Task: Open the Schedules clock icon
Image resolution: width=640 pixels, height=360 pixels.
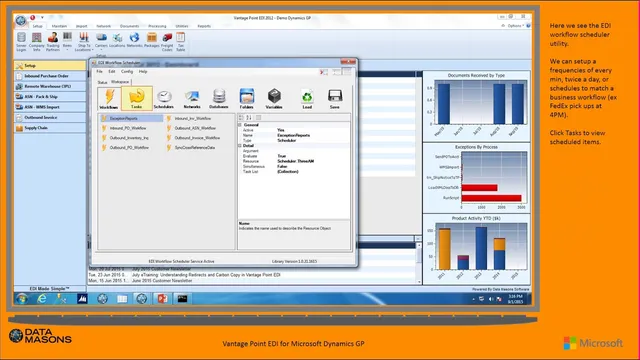Action: point(164,99)
